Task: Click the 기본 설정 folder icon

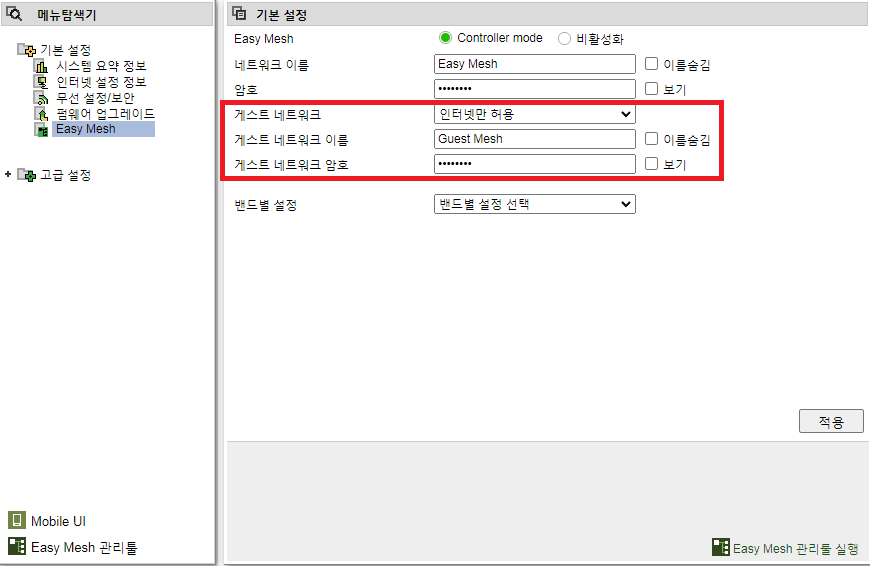Action: pyautogui.click(x=26, y=50)
